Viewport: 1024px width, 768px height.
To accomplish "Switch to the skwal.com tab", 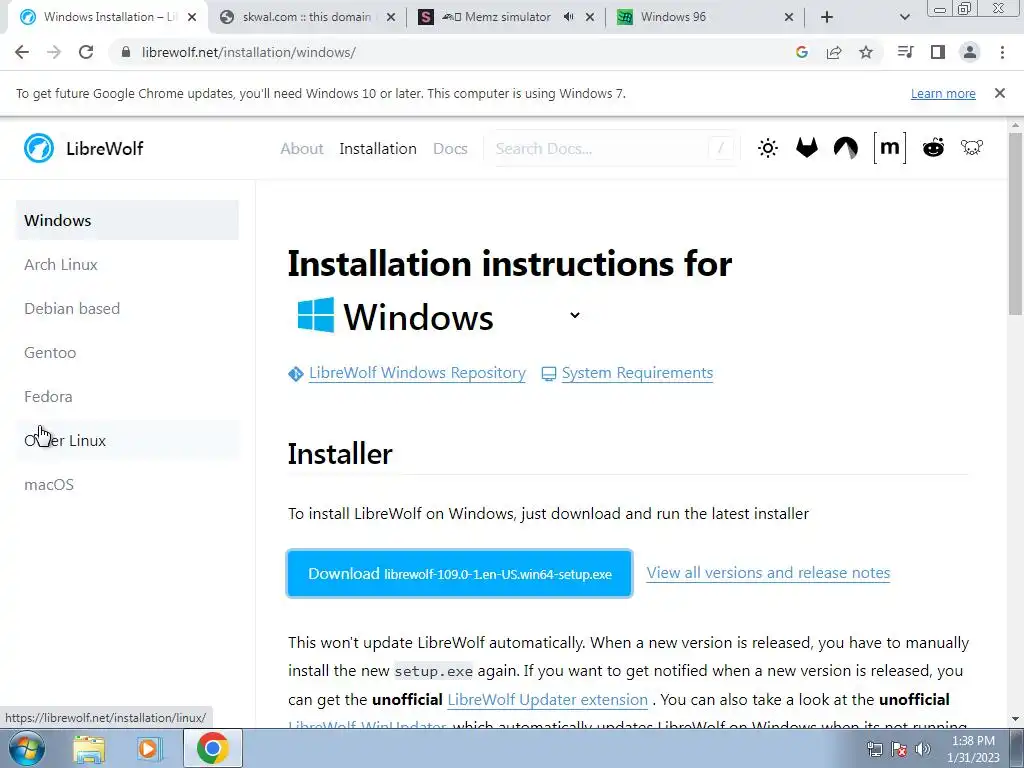I will coord(307,17).
